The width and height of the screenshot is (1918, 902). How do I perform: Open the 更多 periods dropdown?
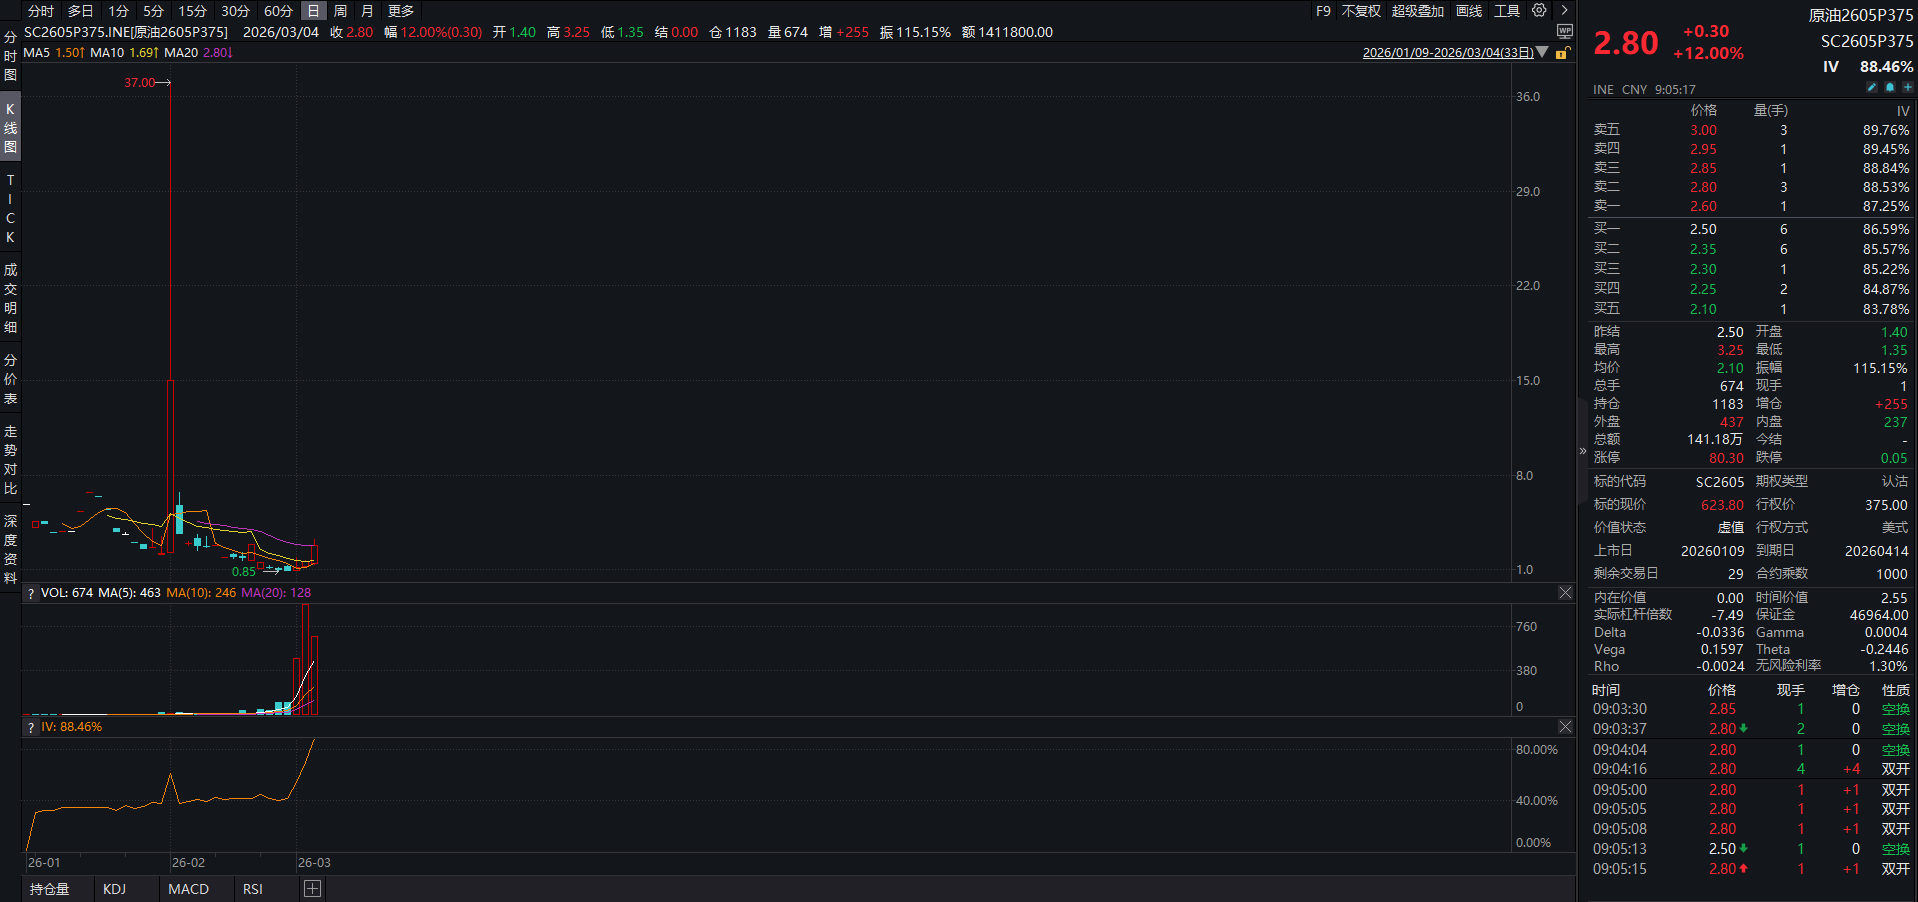(x=400, y=11)
